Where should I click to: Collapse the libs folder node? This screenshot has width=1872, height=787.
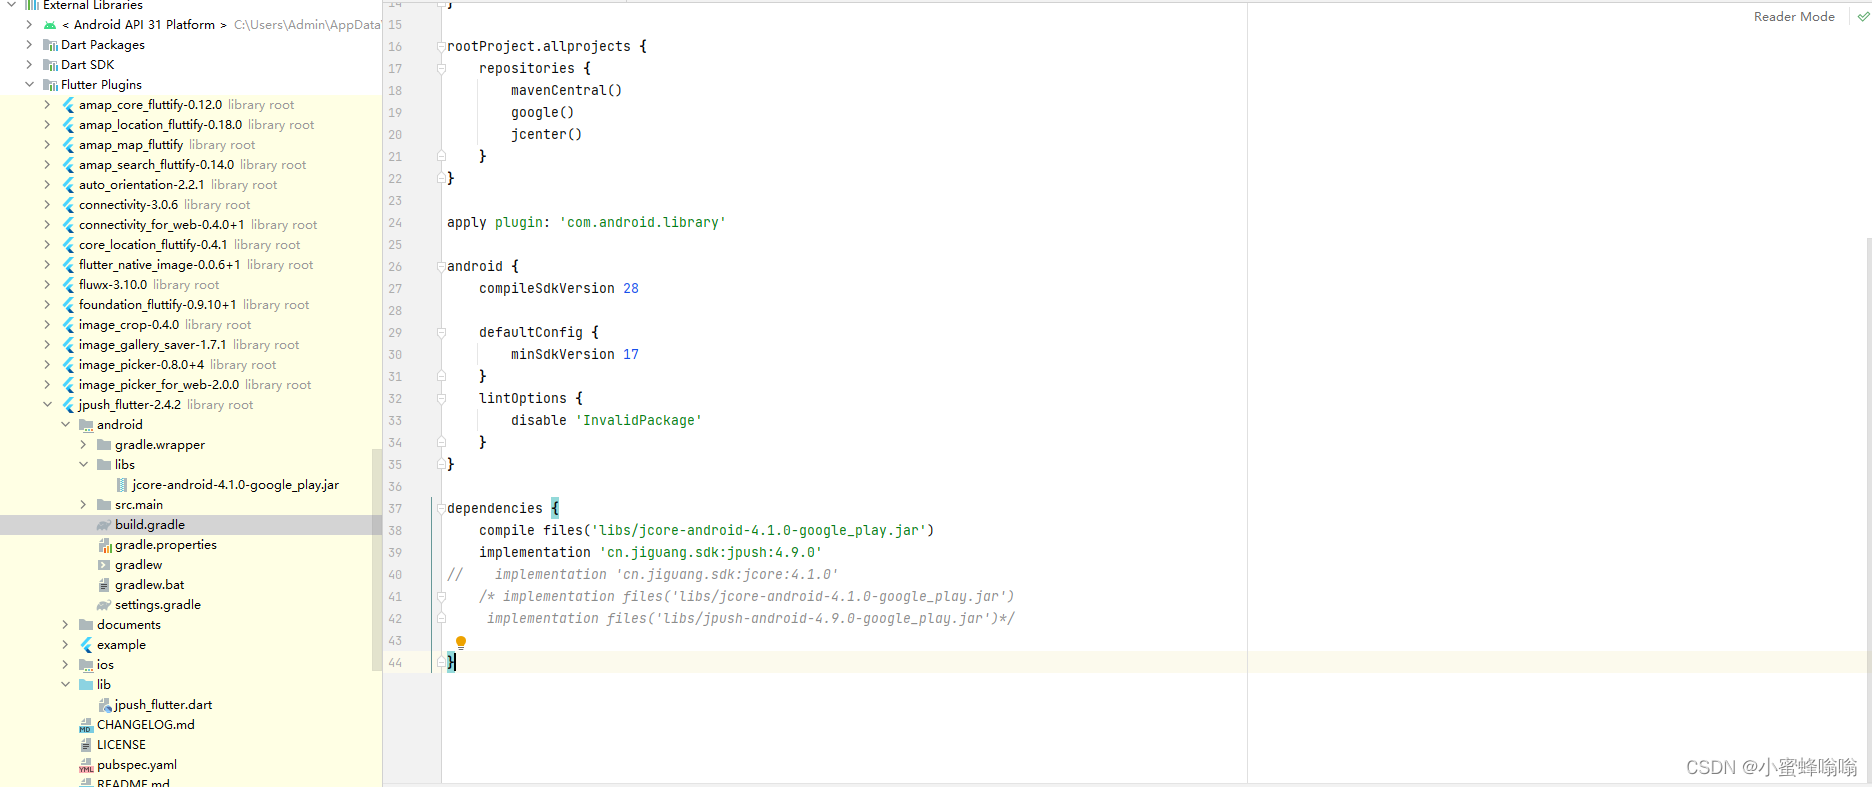(x=83, y=465)
